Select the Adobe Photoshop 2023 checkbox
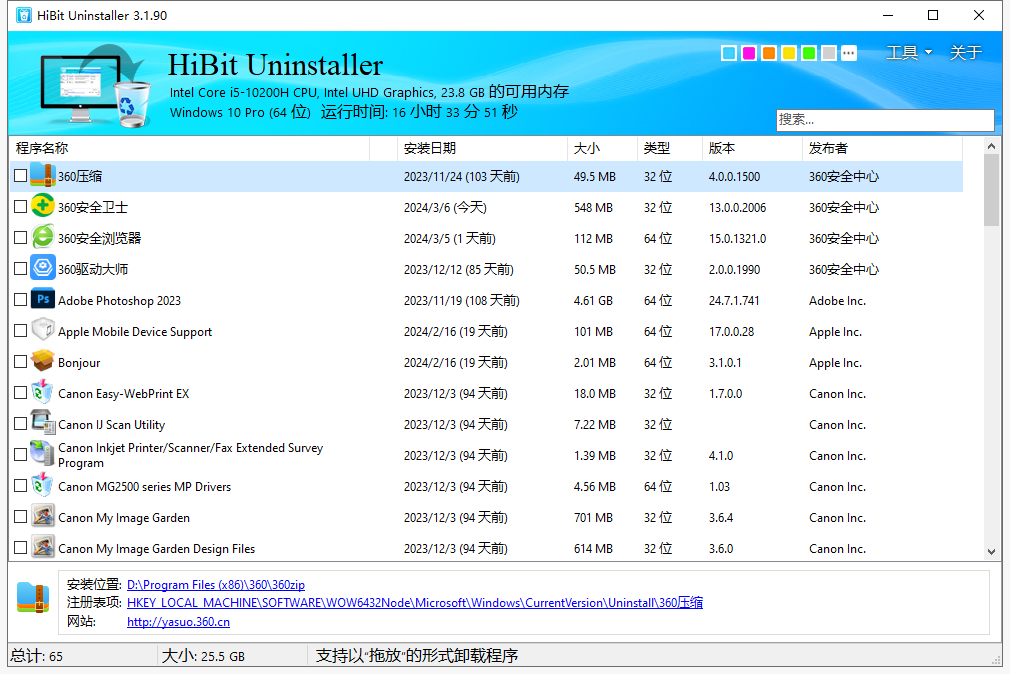 point(20,299)
